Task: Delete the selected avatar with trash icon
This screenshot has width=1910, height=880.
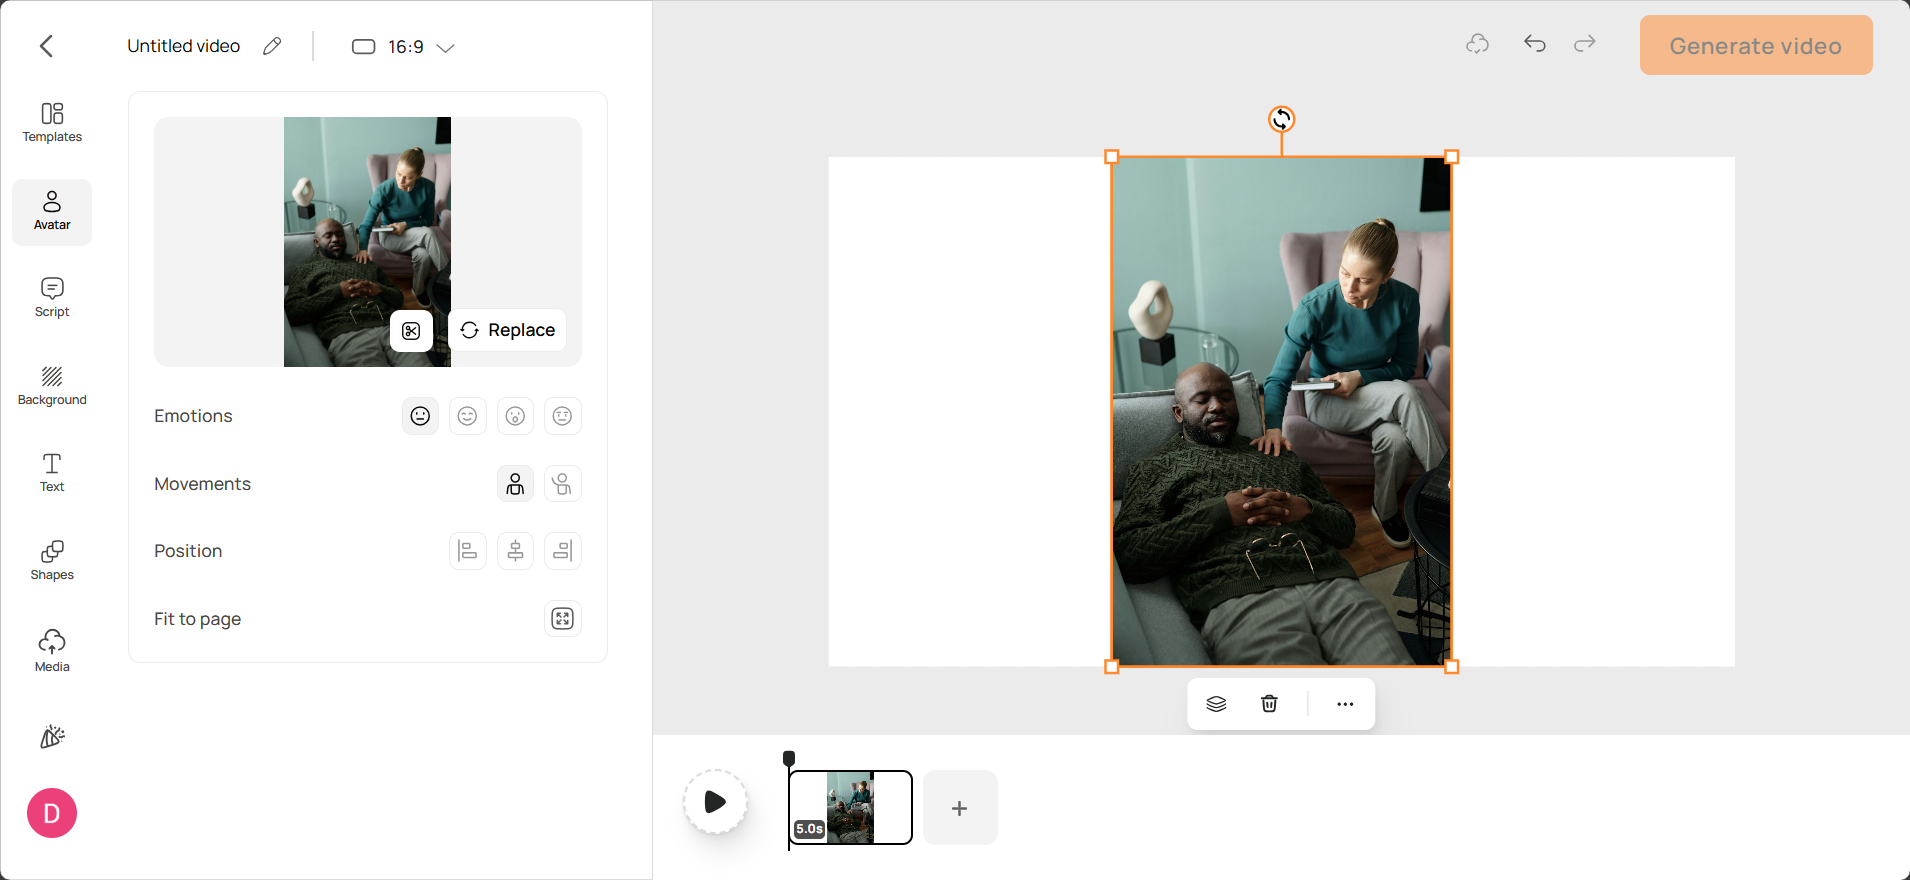Action: [x=1269, y=704]
